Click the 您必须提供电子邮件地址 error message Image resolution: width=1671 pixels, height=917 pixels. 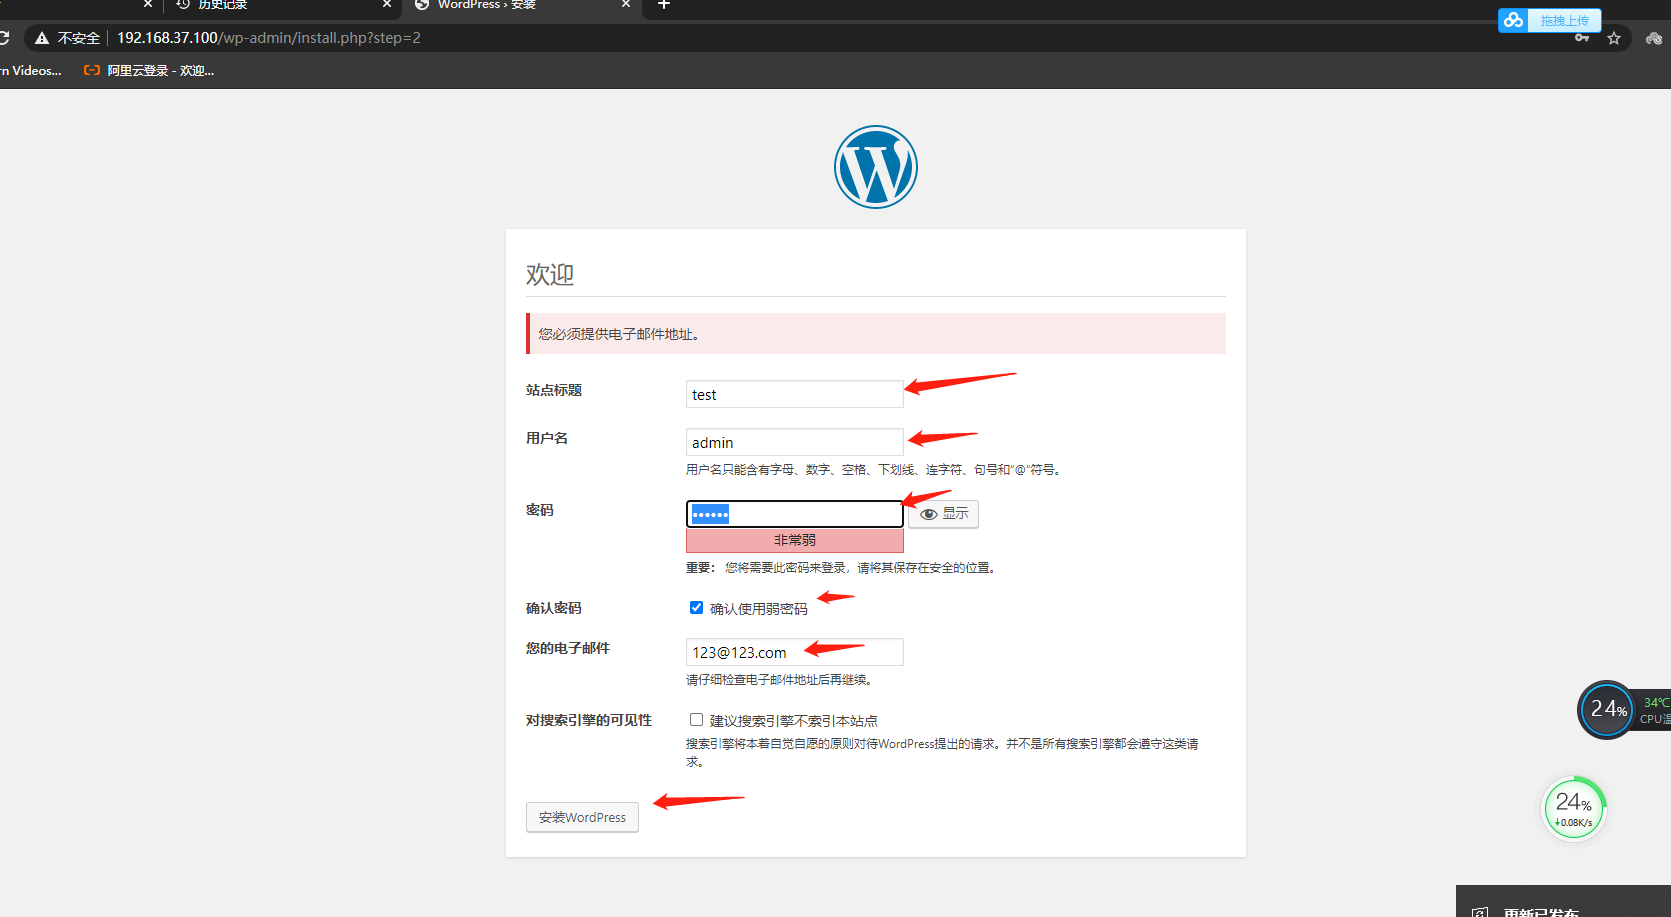[876, 334]
